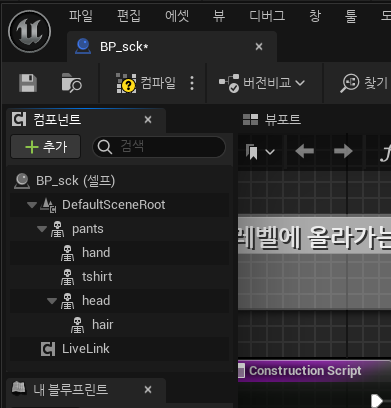Viewport: 391px width, 408px height.
Task: Switch to the 뷰포트 viewport tab
Action: (272, 119)
